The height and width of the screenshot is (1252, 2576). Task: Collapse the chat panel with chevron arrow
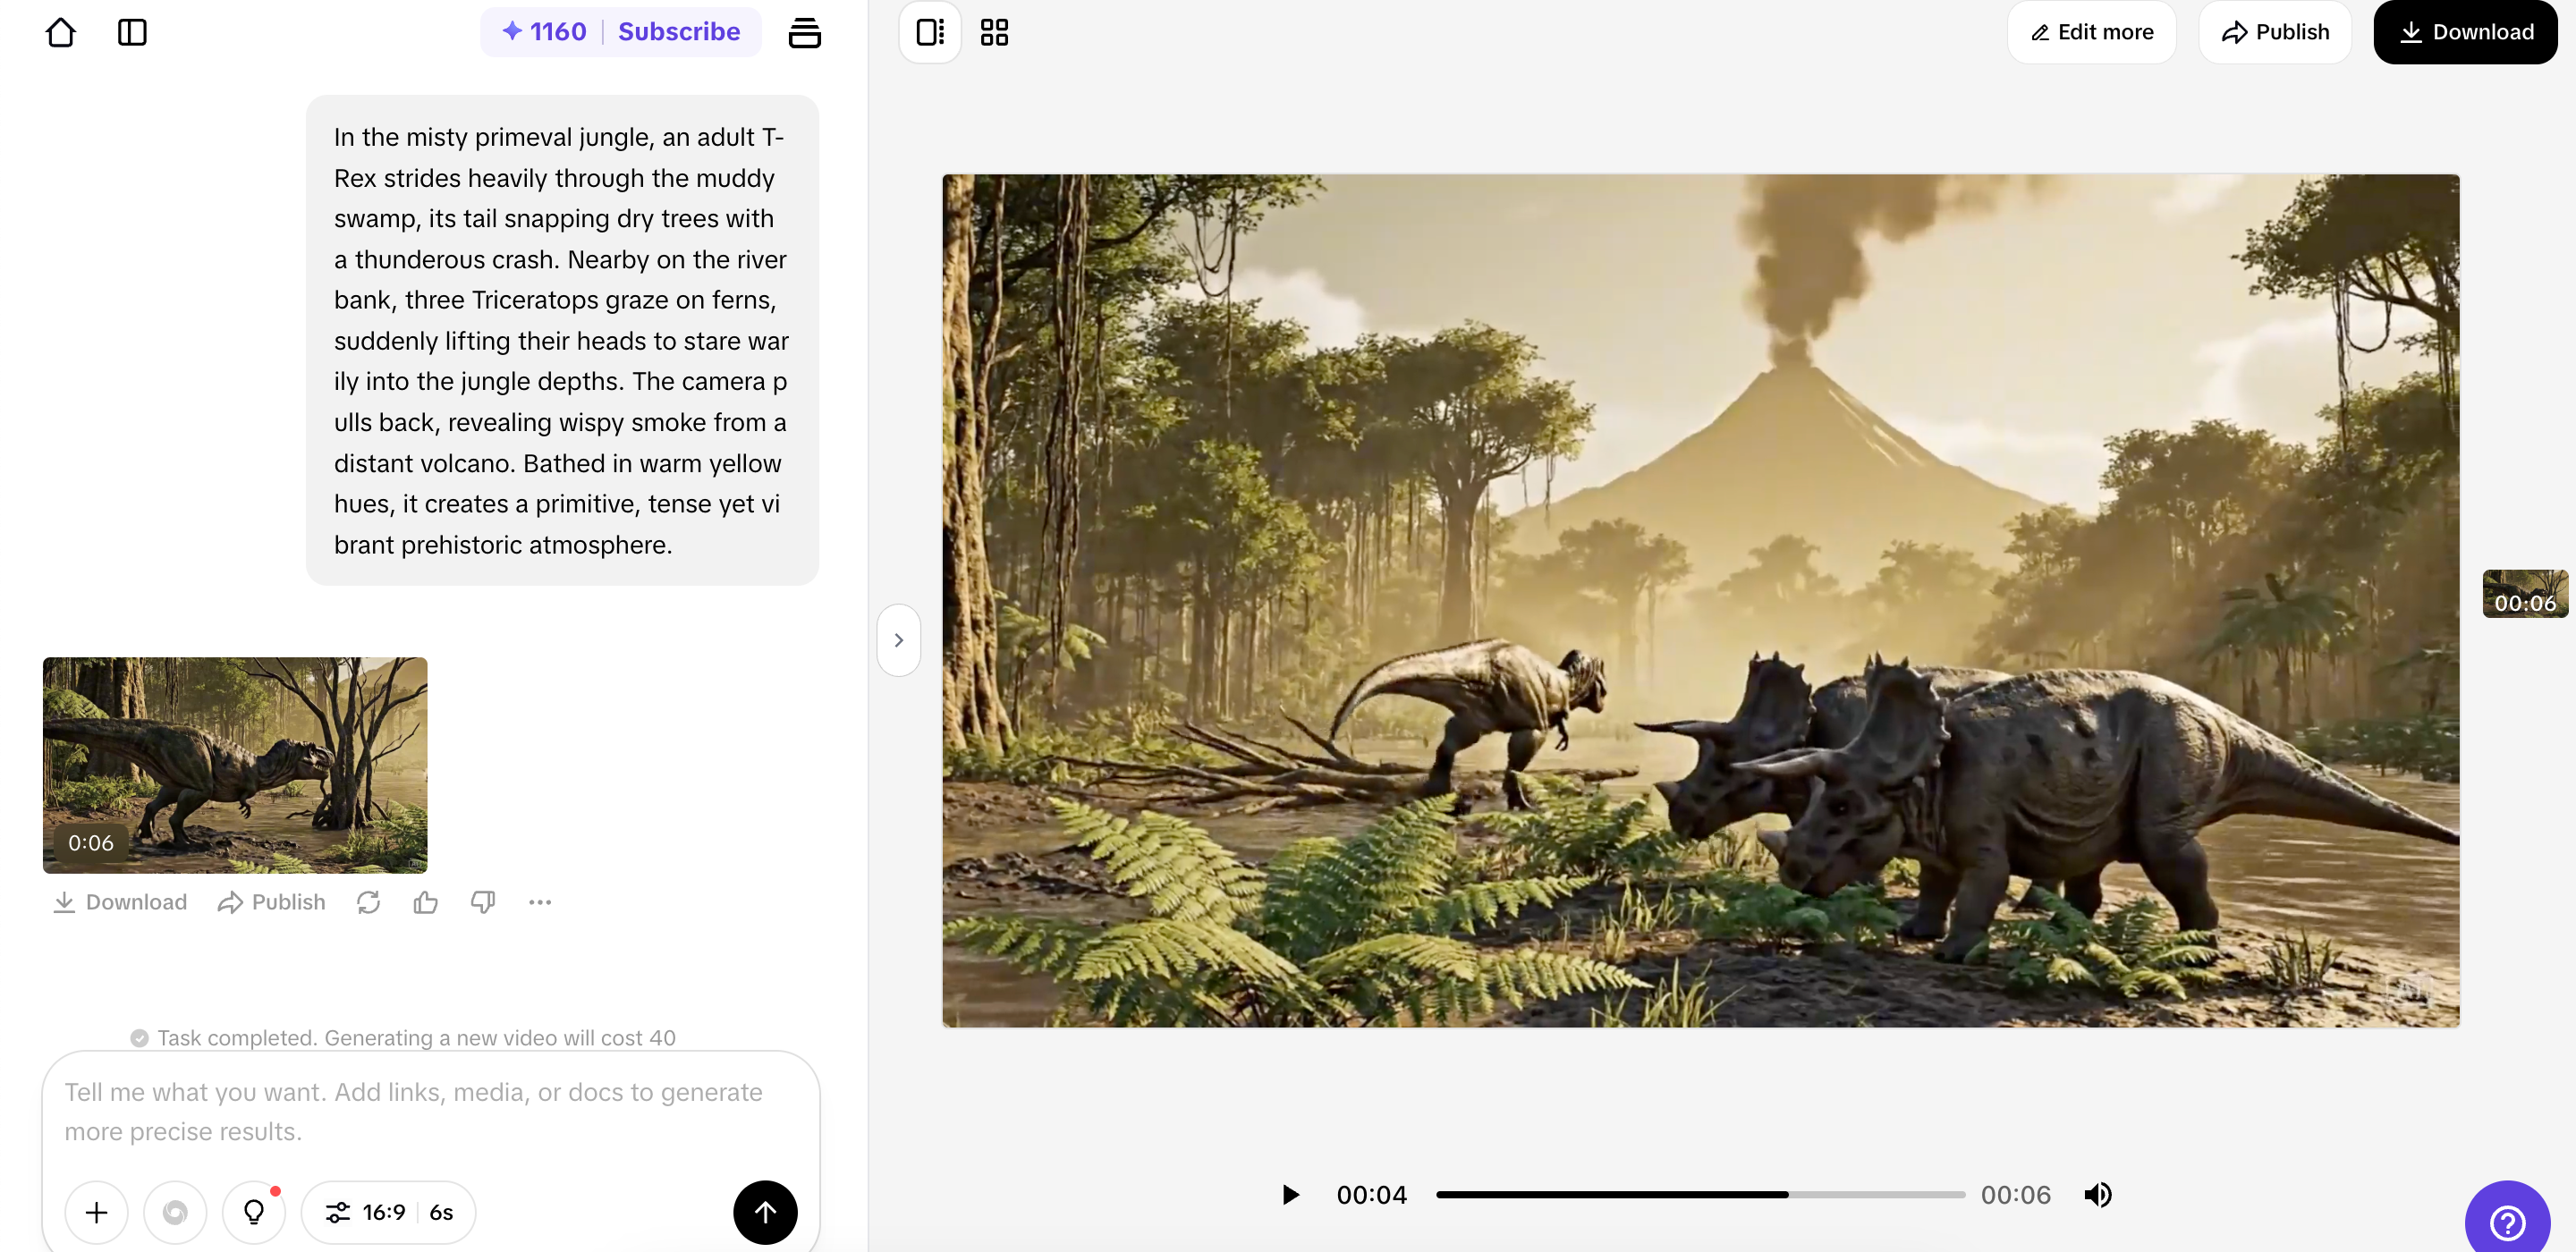(898, 640)
